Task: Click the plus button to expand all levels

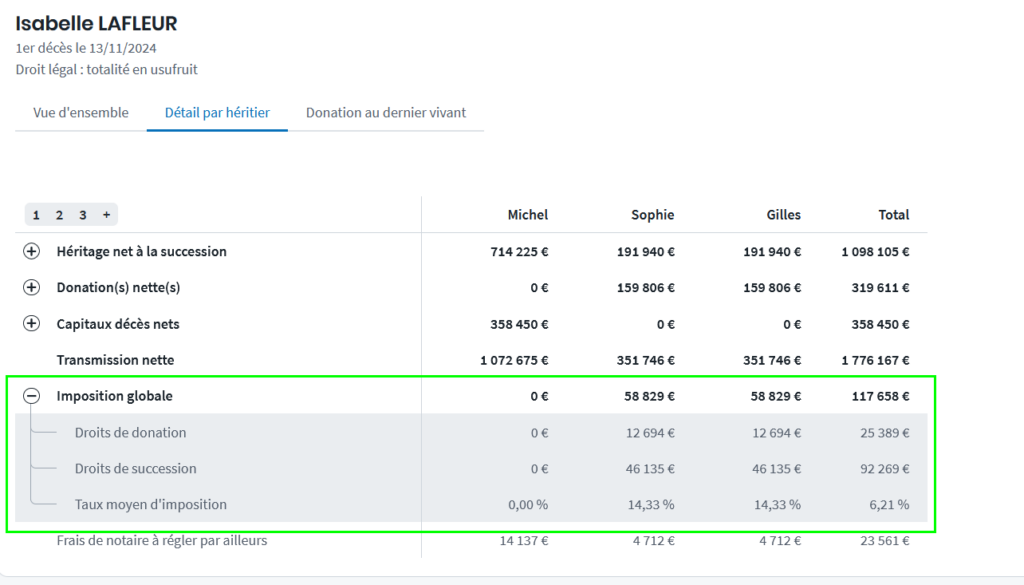Action: point(106,215)
